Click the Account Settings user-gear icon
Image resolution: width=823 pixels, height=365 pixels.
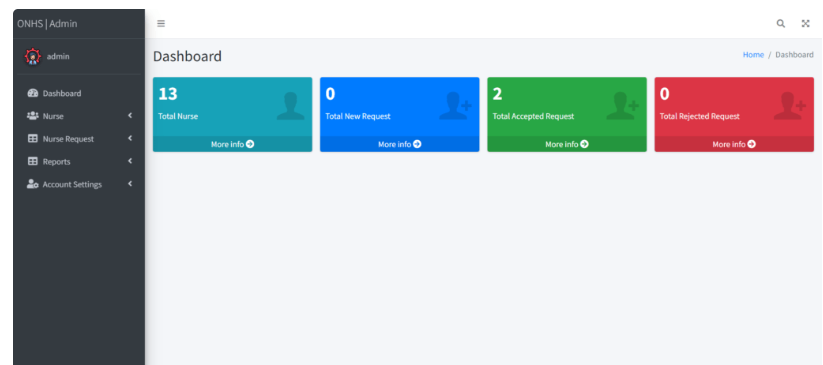(33, 184)
